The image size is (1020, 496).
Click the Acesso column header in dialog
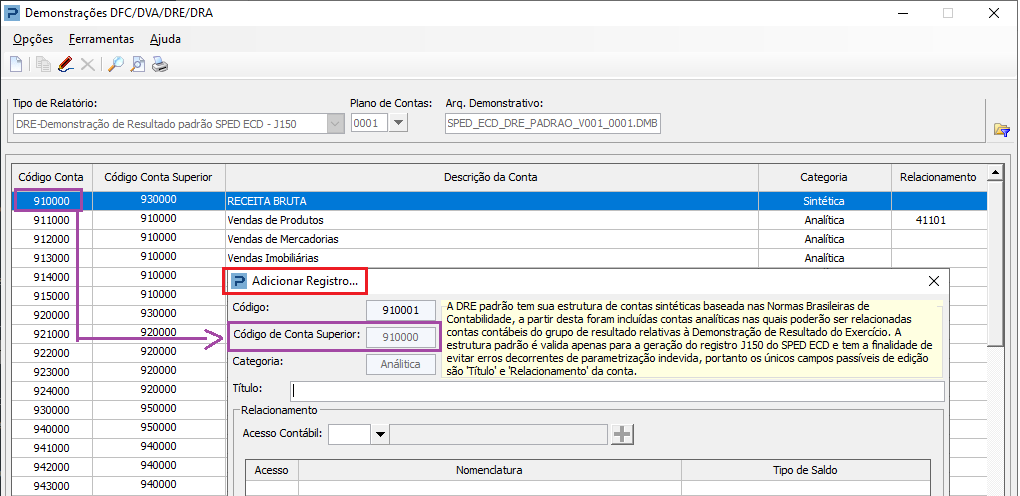[x=271, y=470]
